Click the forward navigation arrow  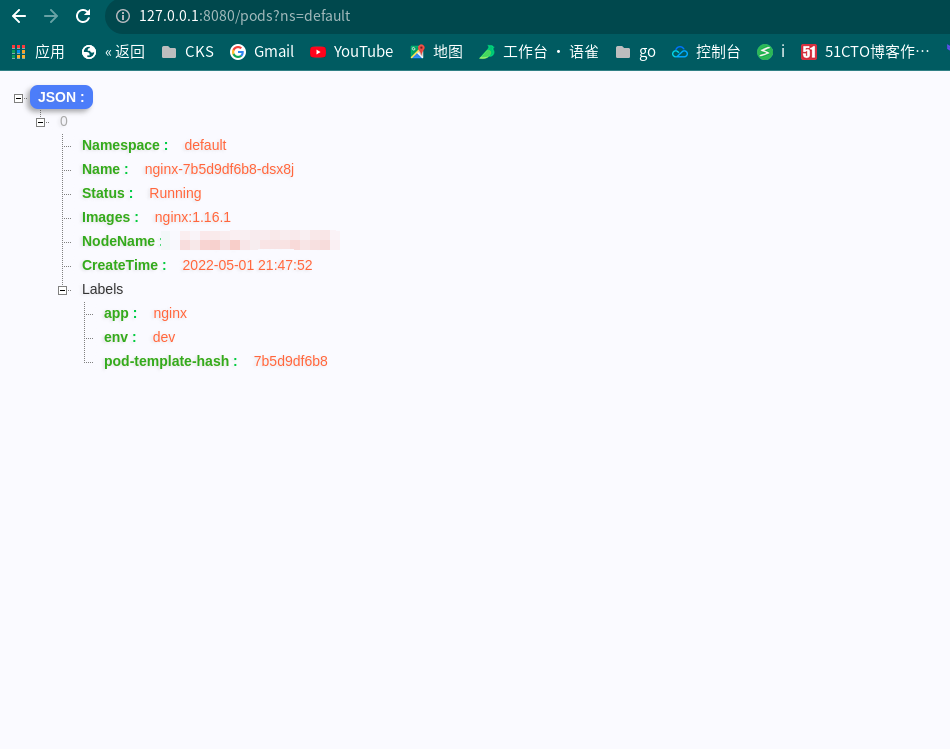(x=51, y=16)
